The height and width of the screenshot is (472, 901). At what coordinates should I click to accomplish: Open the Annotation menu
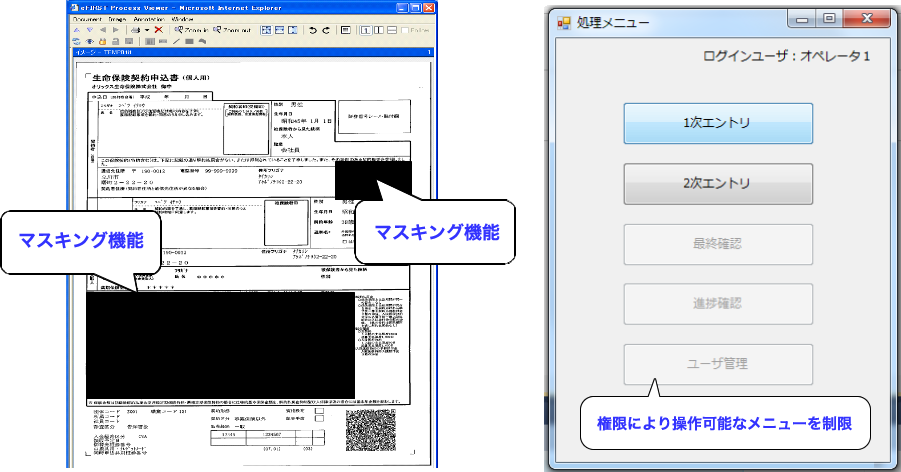point(149,19)
